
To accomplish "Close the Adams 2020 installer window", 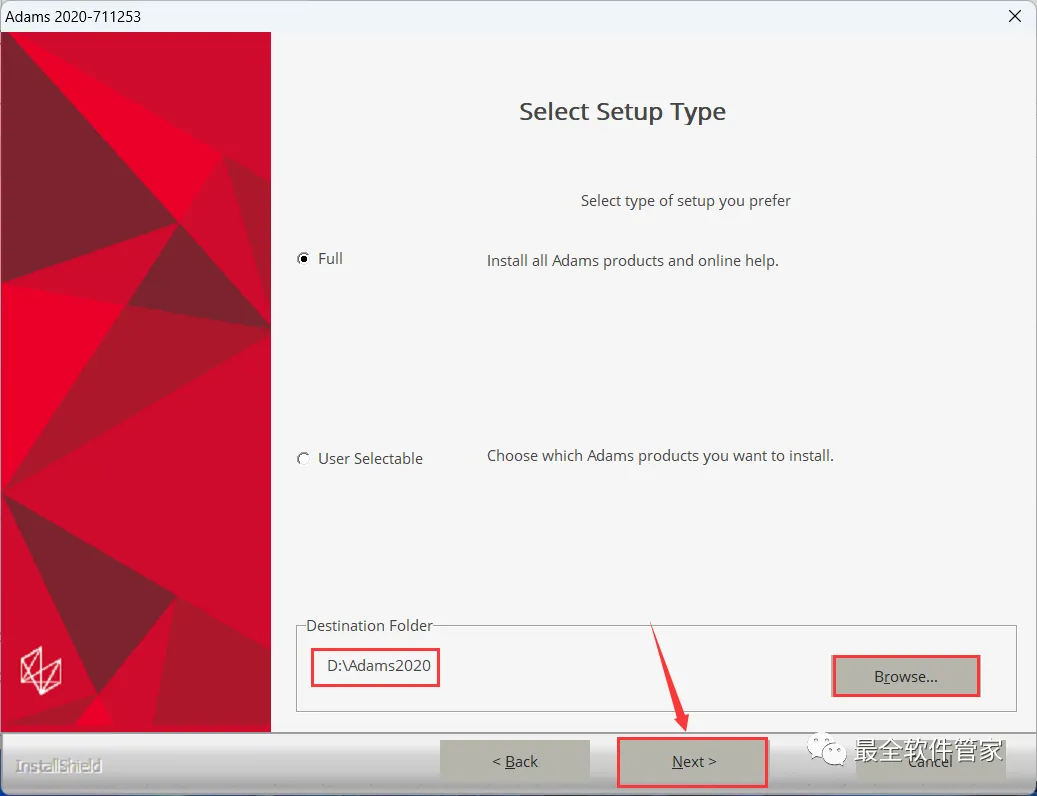I will 1015,16.
